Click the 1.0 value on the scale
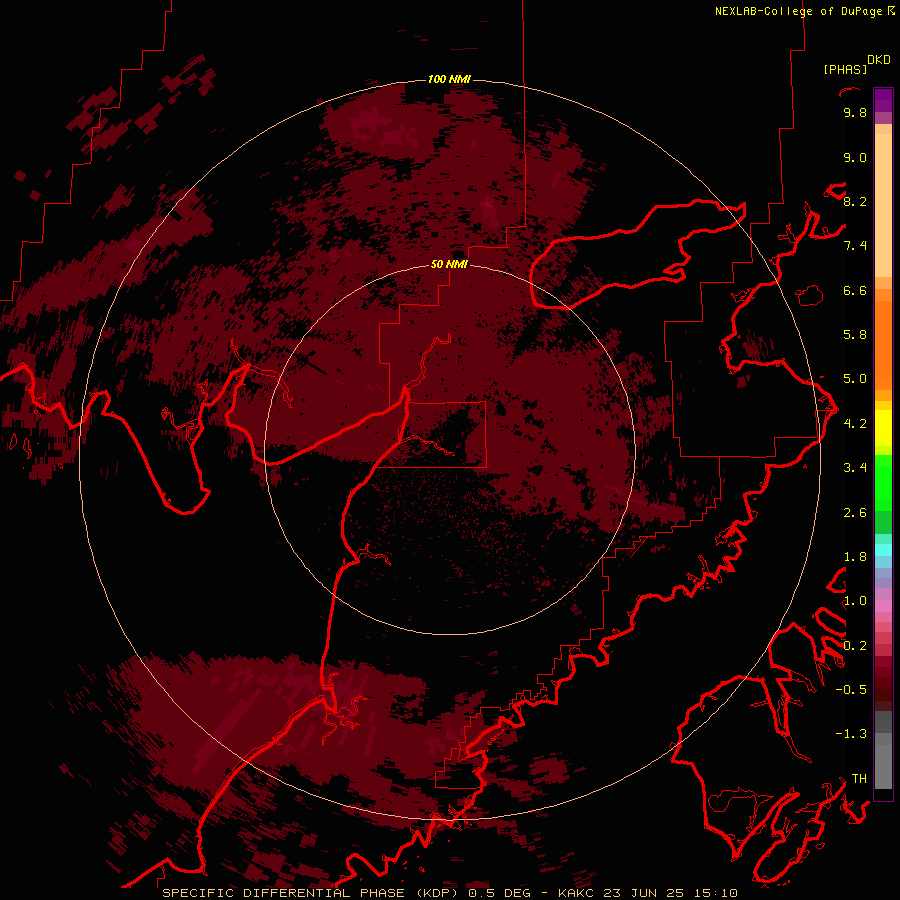 coord(855,601)
